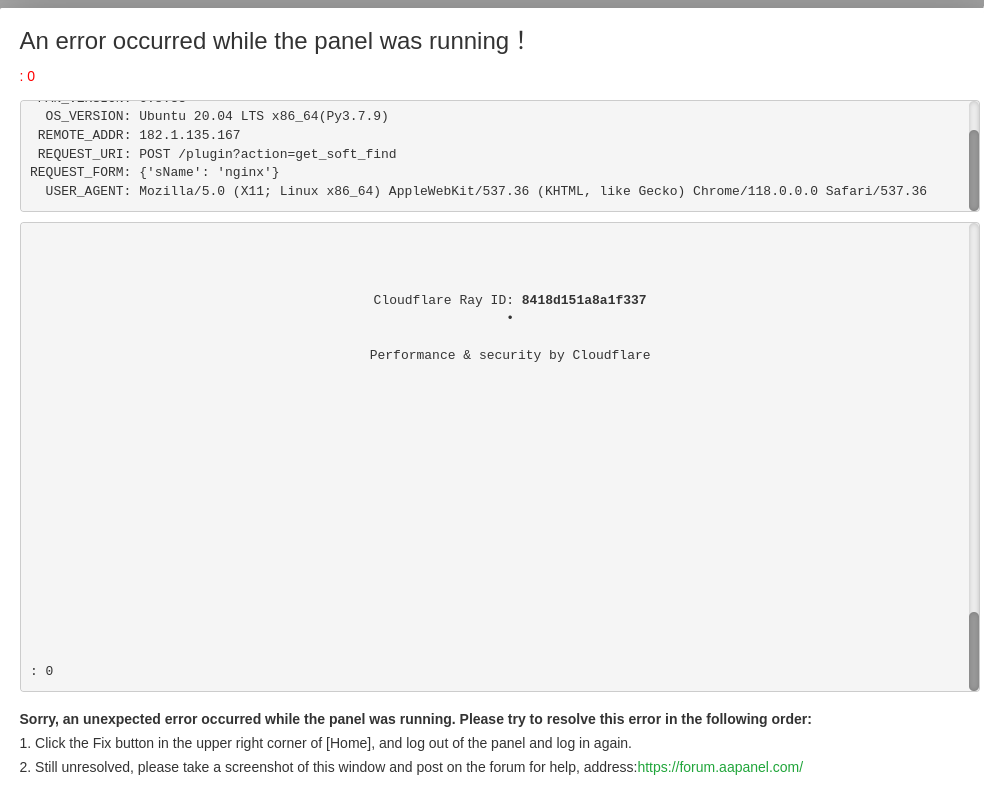This screenshot has width=984, height=803.
Task: Click "Performance & security by Cloudflare" text
Action: 510,355
